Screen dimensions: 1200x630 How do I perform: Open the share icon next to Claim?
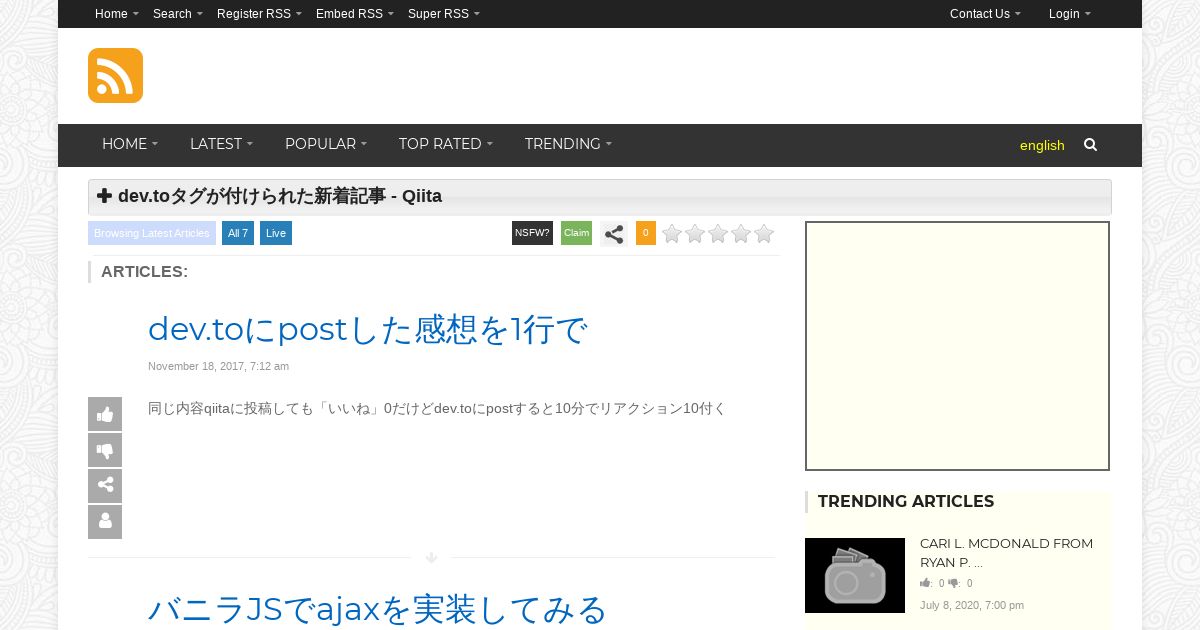point(614,234)
